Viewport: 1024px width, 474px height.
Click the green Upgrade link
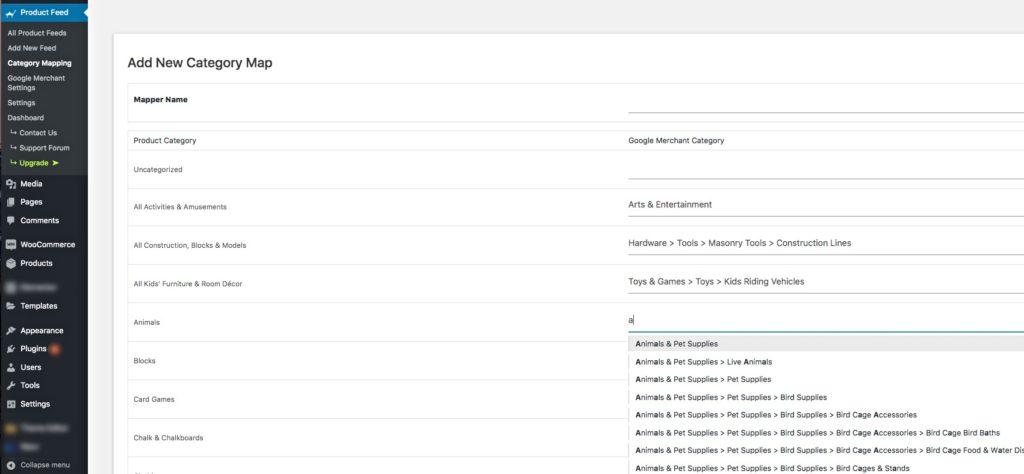[x=39, y=163]
